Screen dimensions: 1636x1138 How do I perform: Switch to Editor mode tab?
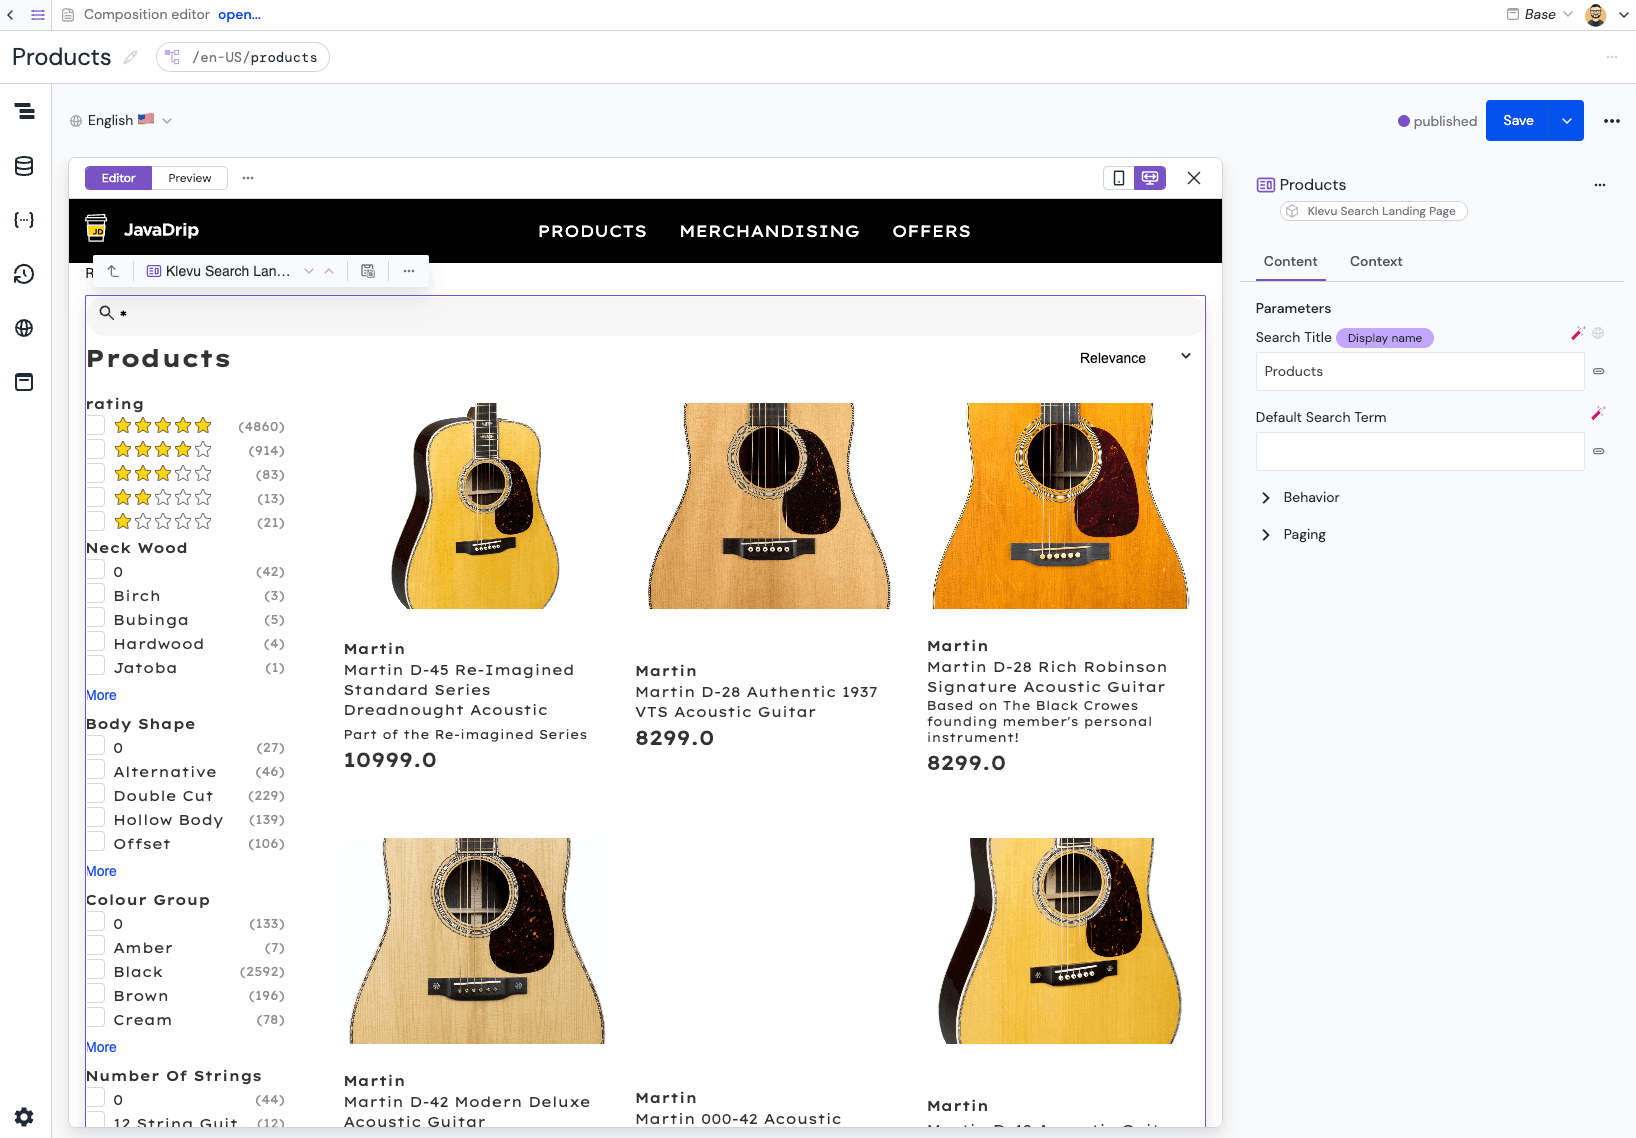118,178
